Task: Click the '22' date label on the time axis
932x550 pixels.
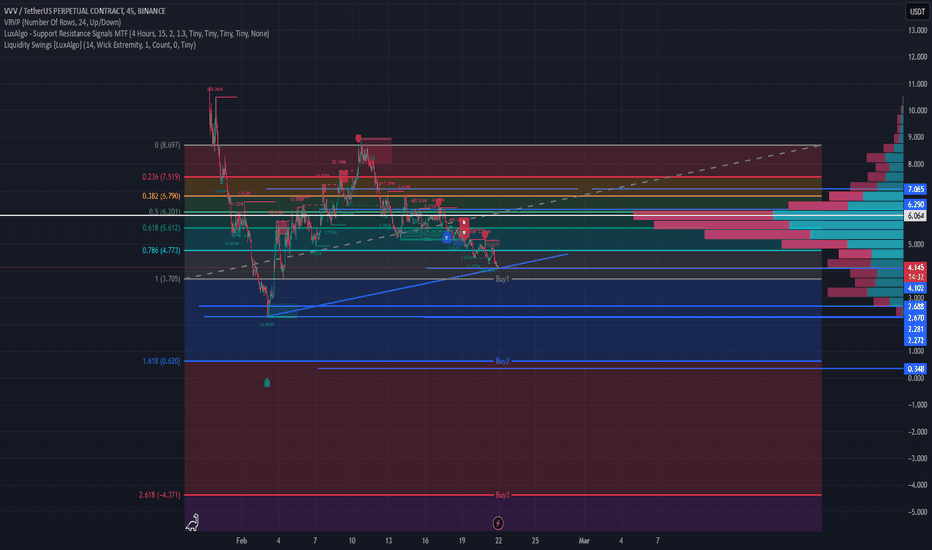Action: coord(498,540)
